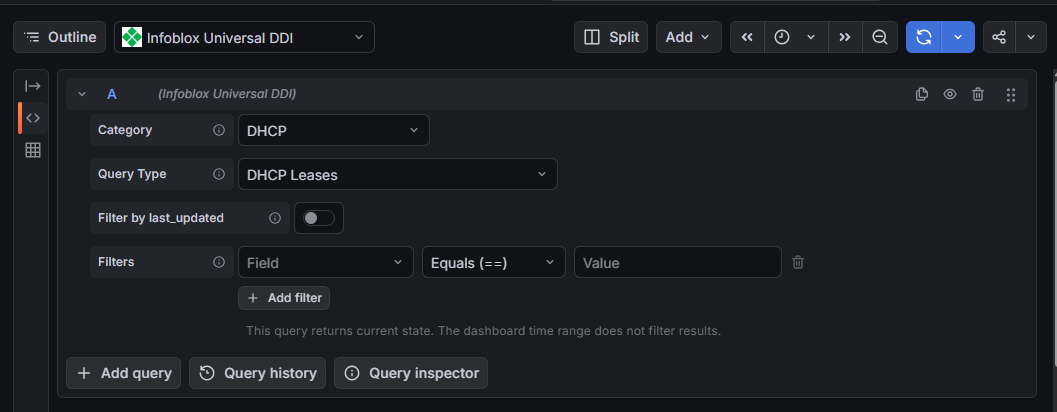Open the Category dropdown set to DHCP
1057x412 pixels.
(334, 130)
